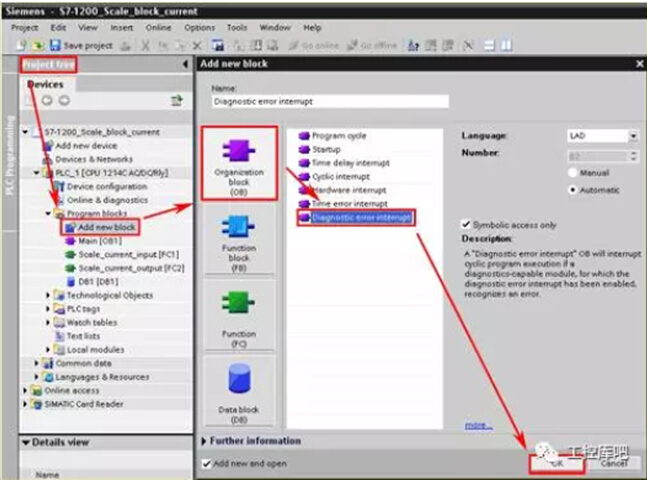Toggle Add new and open checkbox
Image resolution: width=647 pixels, height=480 pixels.
click(x=207, y=464)
